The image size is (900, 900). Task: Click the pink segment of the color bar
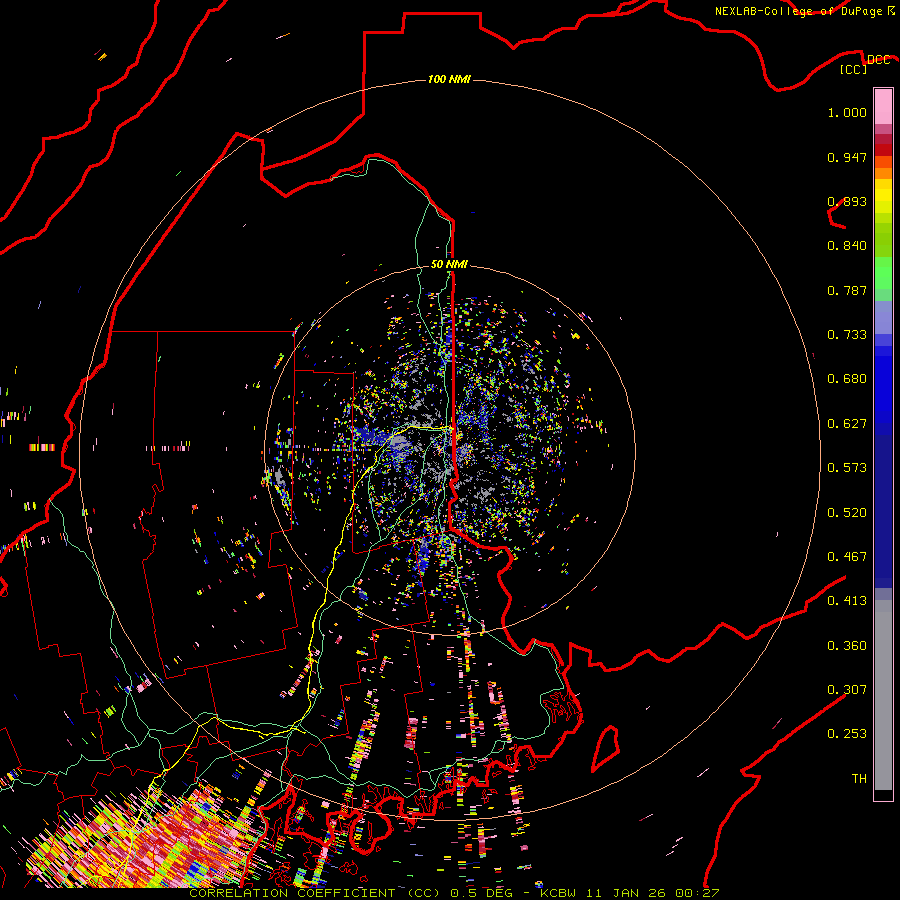(883, 106)
